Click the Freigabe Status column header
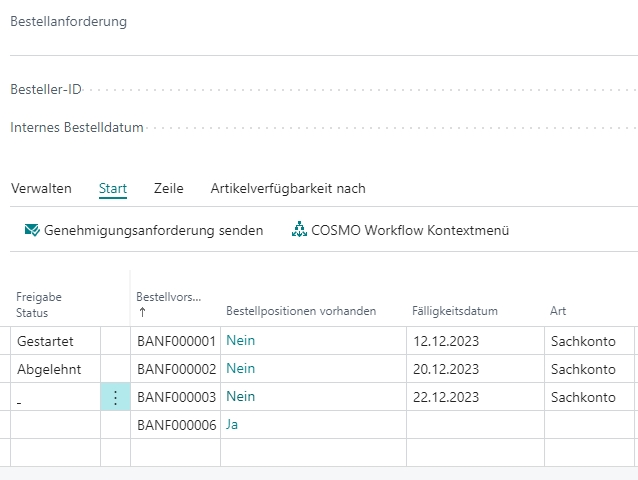This screenshot has width=638, height=480. [x=39, y=304]
